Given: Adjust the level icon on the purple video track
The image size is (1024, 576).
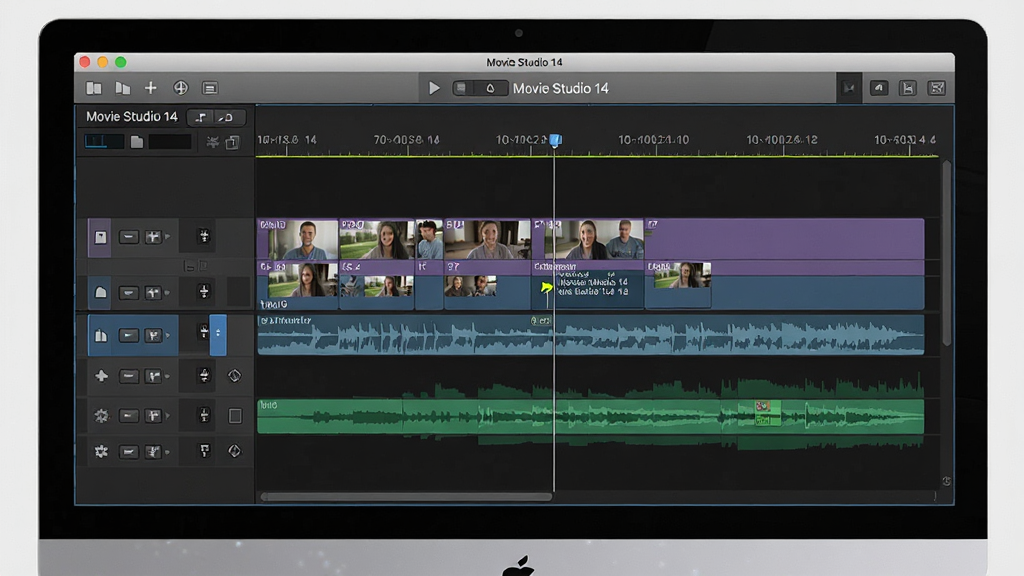Looking at the screenshot, I should tap(204, 236).
